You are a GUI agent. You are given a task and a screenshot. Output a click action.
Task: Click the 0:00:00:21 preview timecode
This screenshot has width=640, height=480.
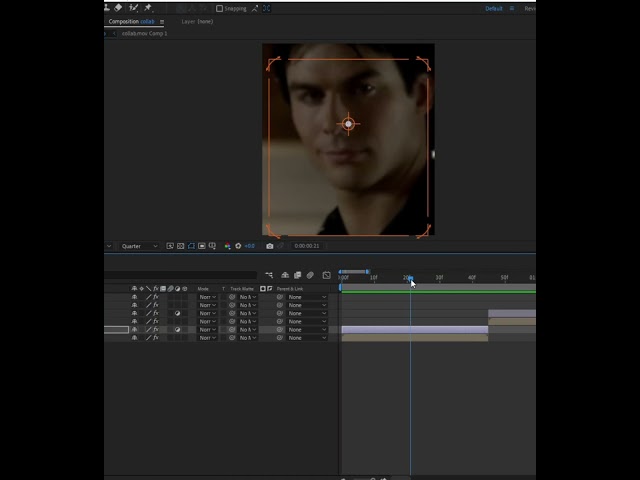pos(307,246)
